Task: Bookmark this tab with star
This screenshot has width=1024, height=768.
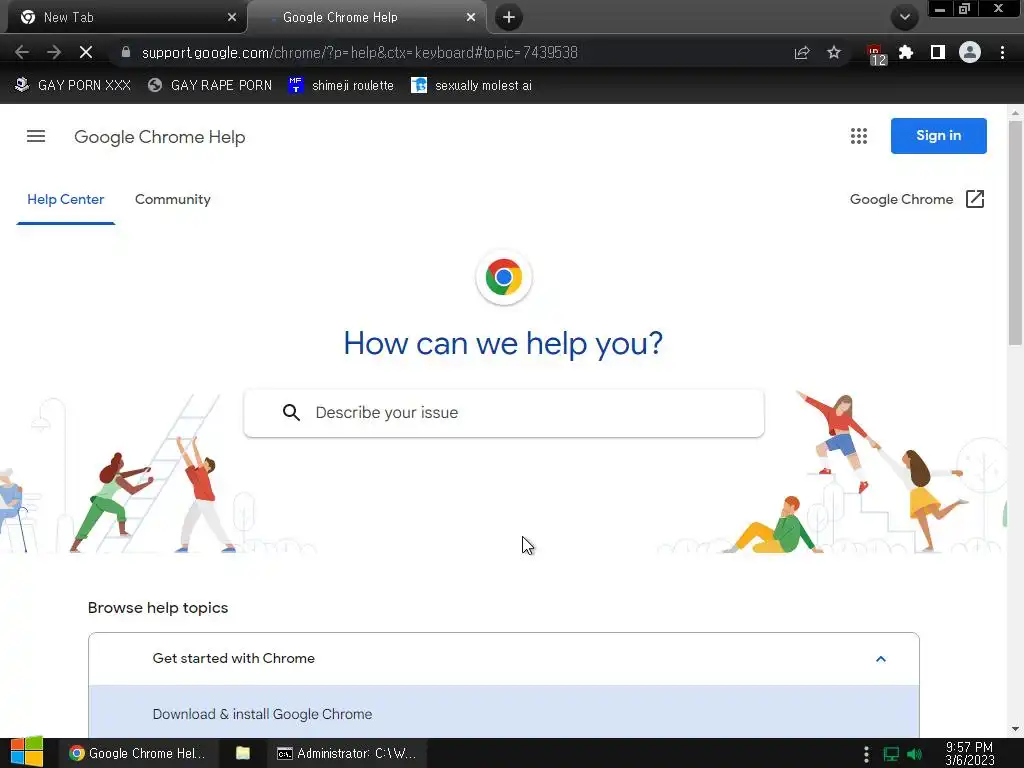Action: (834, 52)
